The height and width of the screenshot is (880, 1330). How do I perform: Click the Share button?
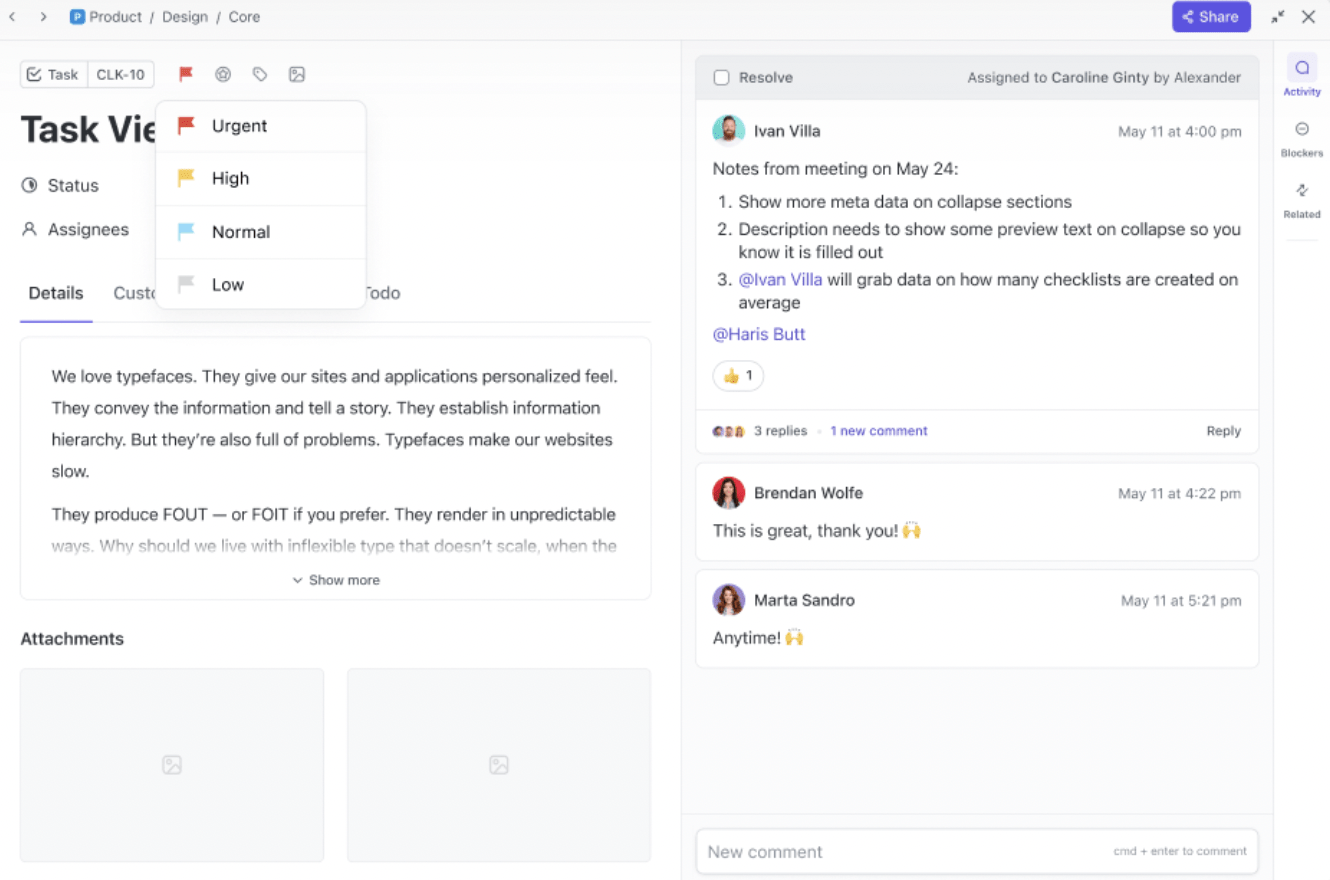click(1211, 17)
